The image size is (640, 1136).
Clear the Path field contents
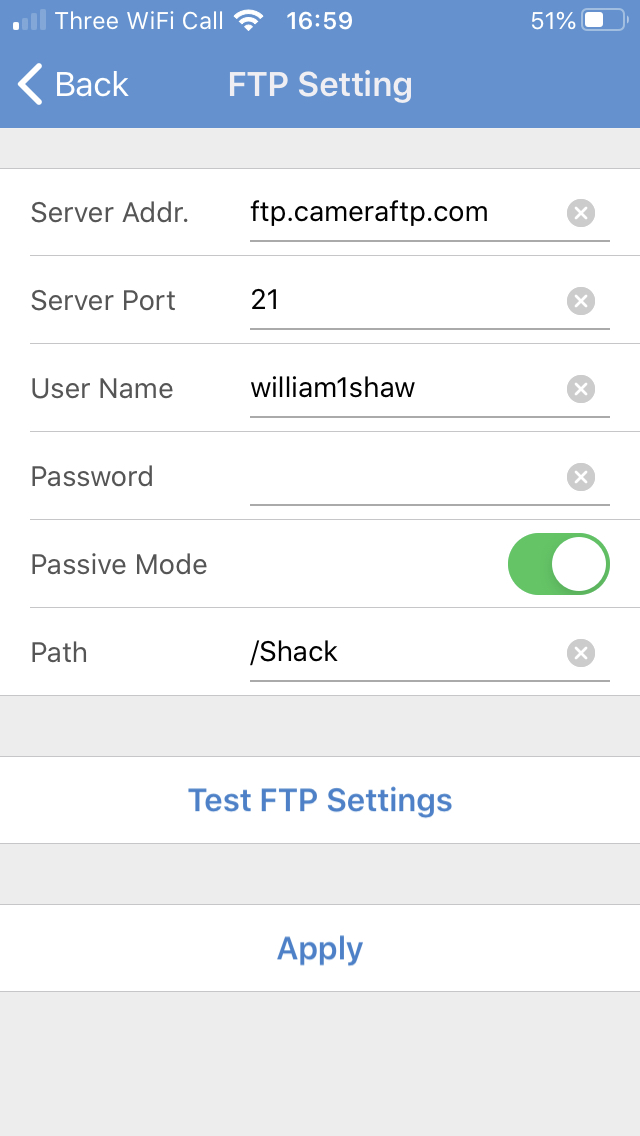click(581, 653)
